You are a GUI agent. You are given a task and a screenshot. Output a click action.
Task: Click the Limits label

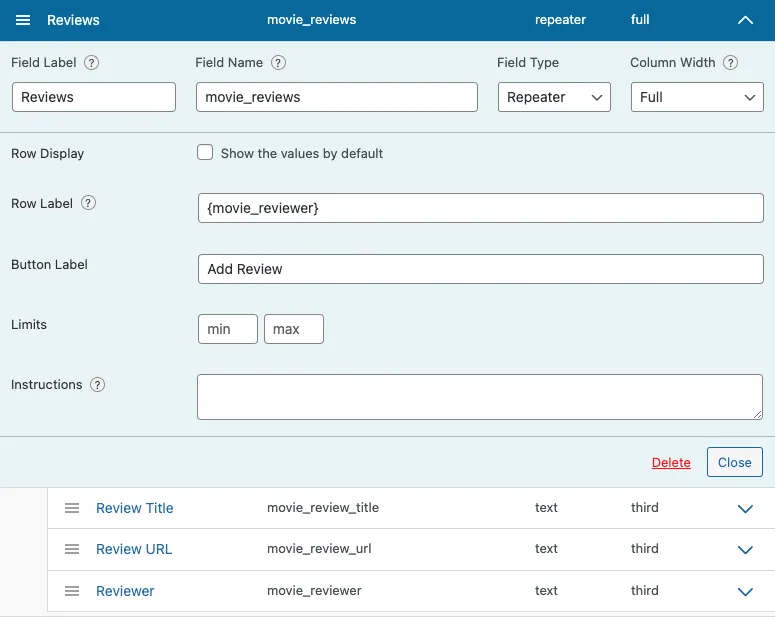pos(29,324)
